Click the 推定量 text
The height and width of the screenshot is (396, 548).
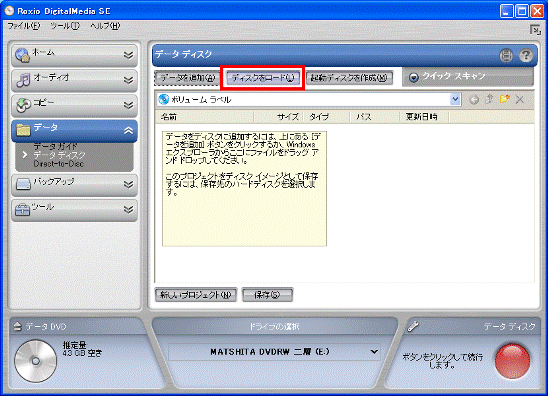point(74,345)
